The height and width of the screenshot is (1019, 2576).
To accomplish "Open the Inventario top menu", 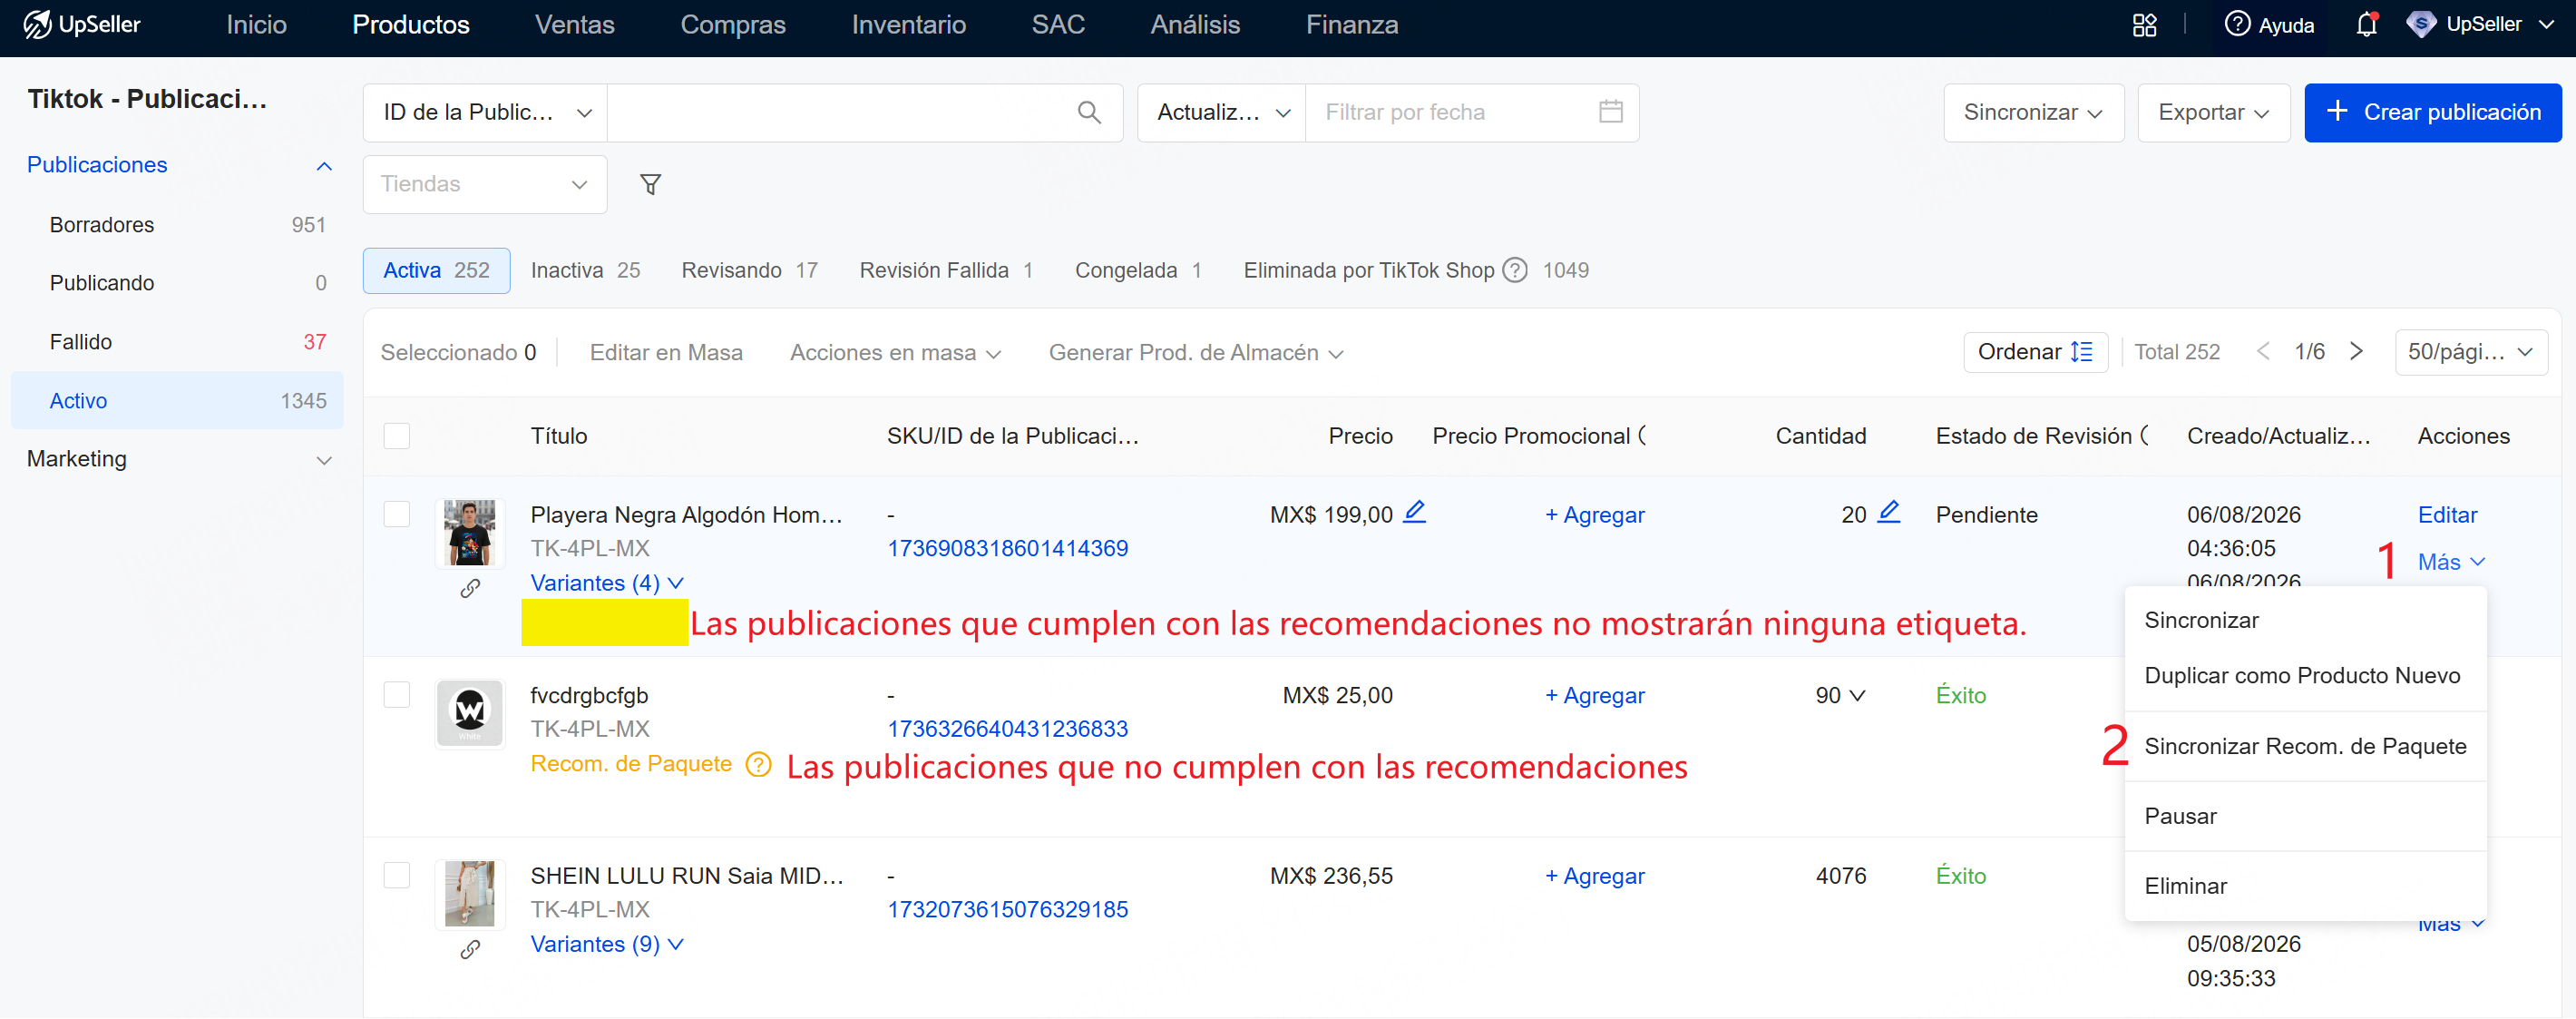I will (x=908, y=25).
